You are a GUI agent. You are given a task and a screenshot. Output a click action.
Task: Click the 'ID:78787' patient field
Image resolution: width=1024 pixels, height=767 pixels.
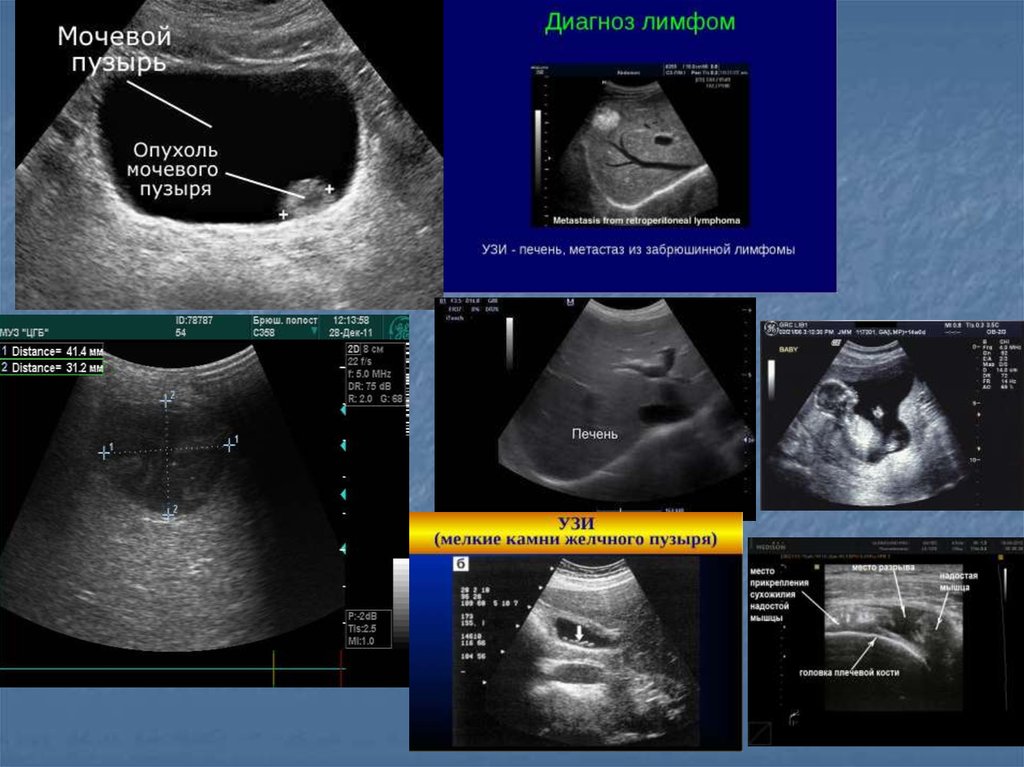click(194, 321)
